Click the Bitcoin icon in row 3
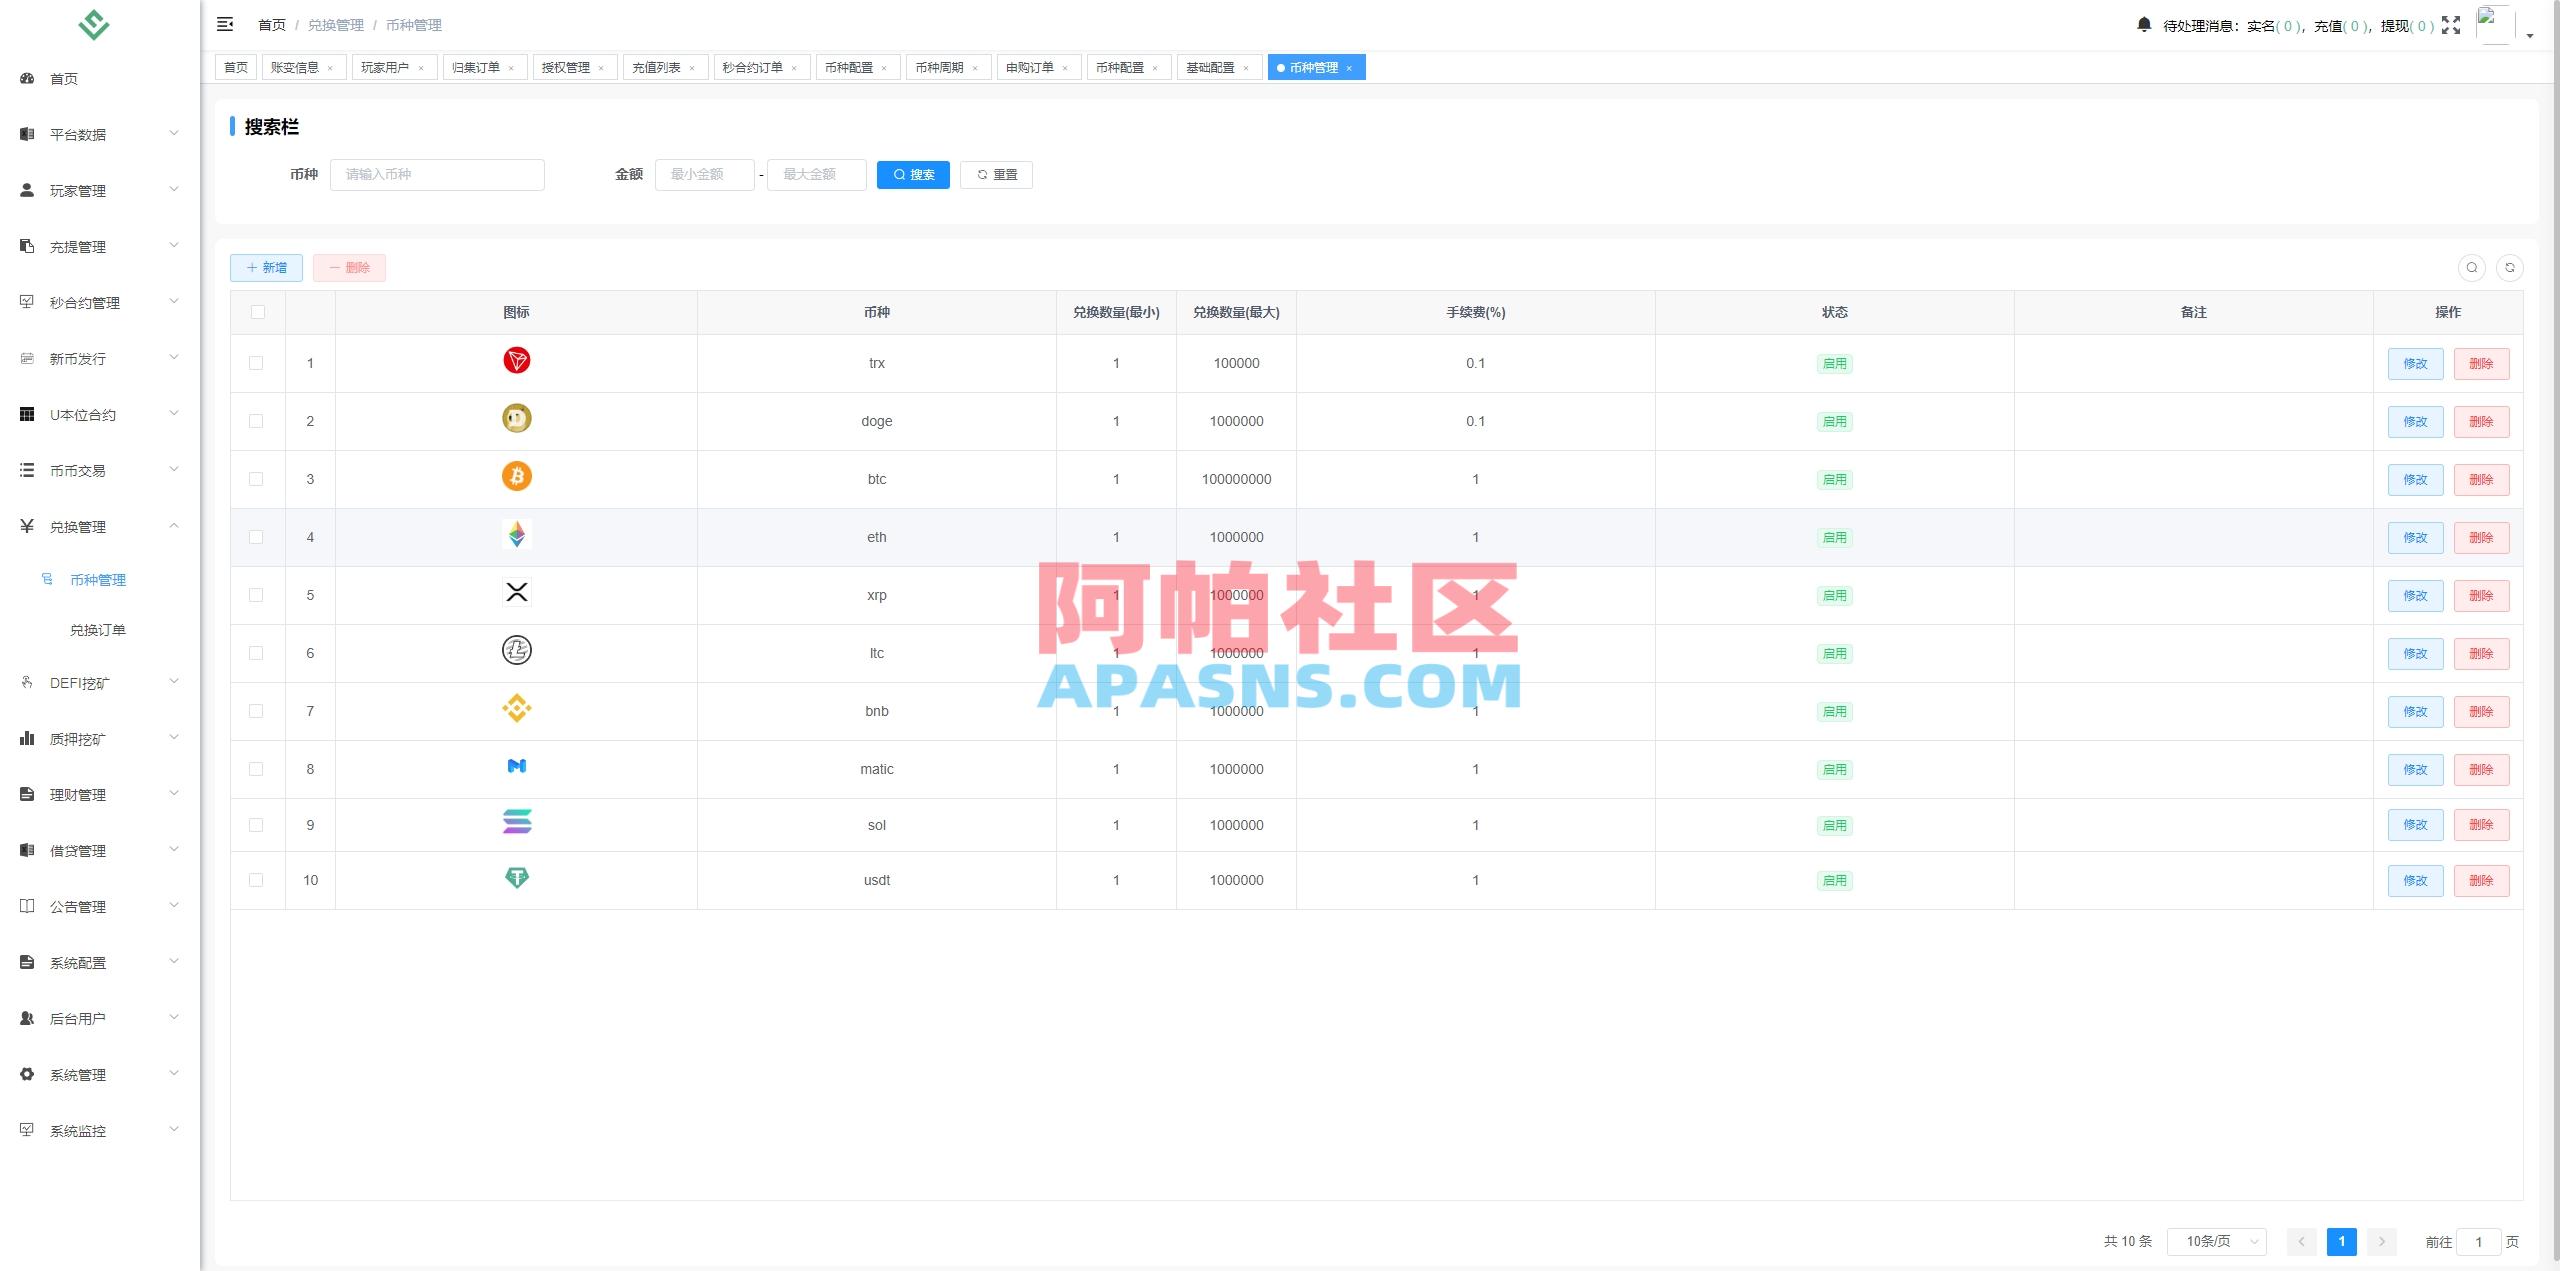Image resolution: width=2560 pixels, height=1271 pixels. click(x=517, y=477)
